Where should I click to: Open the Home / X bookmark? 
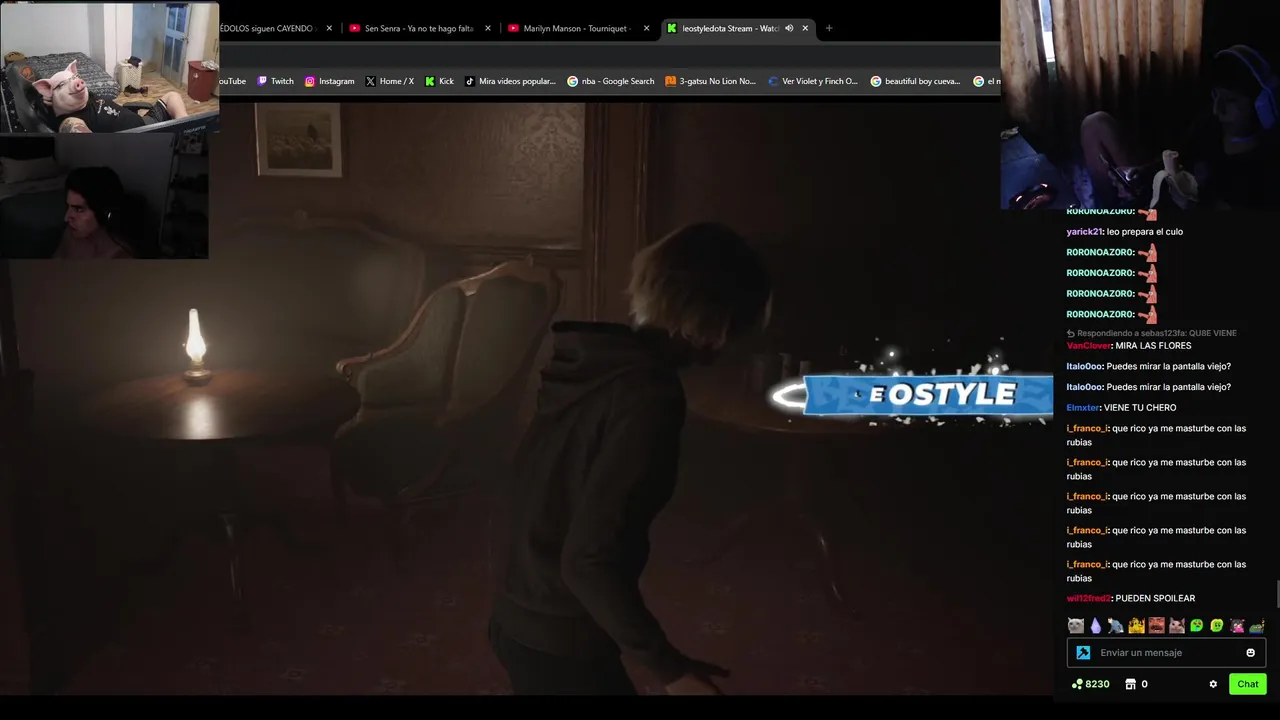[x=389, y=81]
